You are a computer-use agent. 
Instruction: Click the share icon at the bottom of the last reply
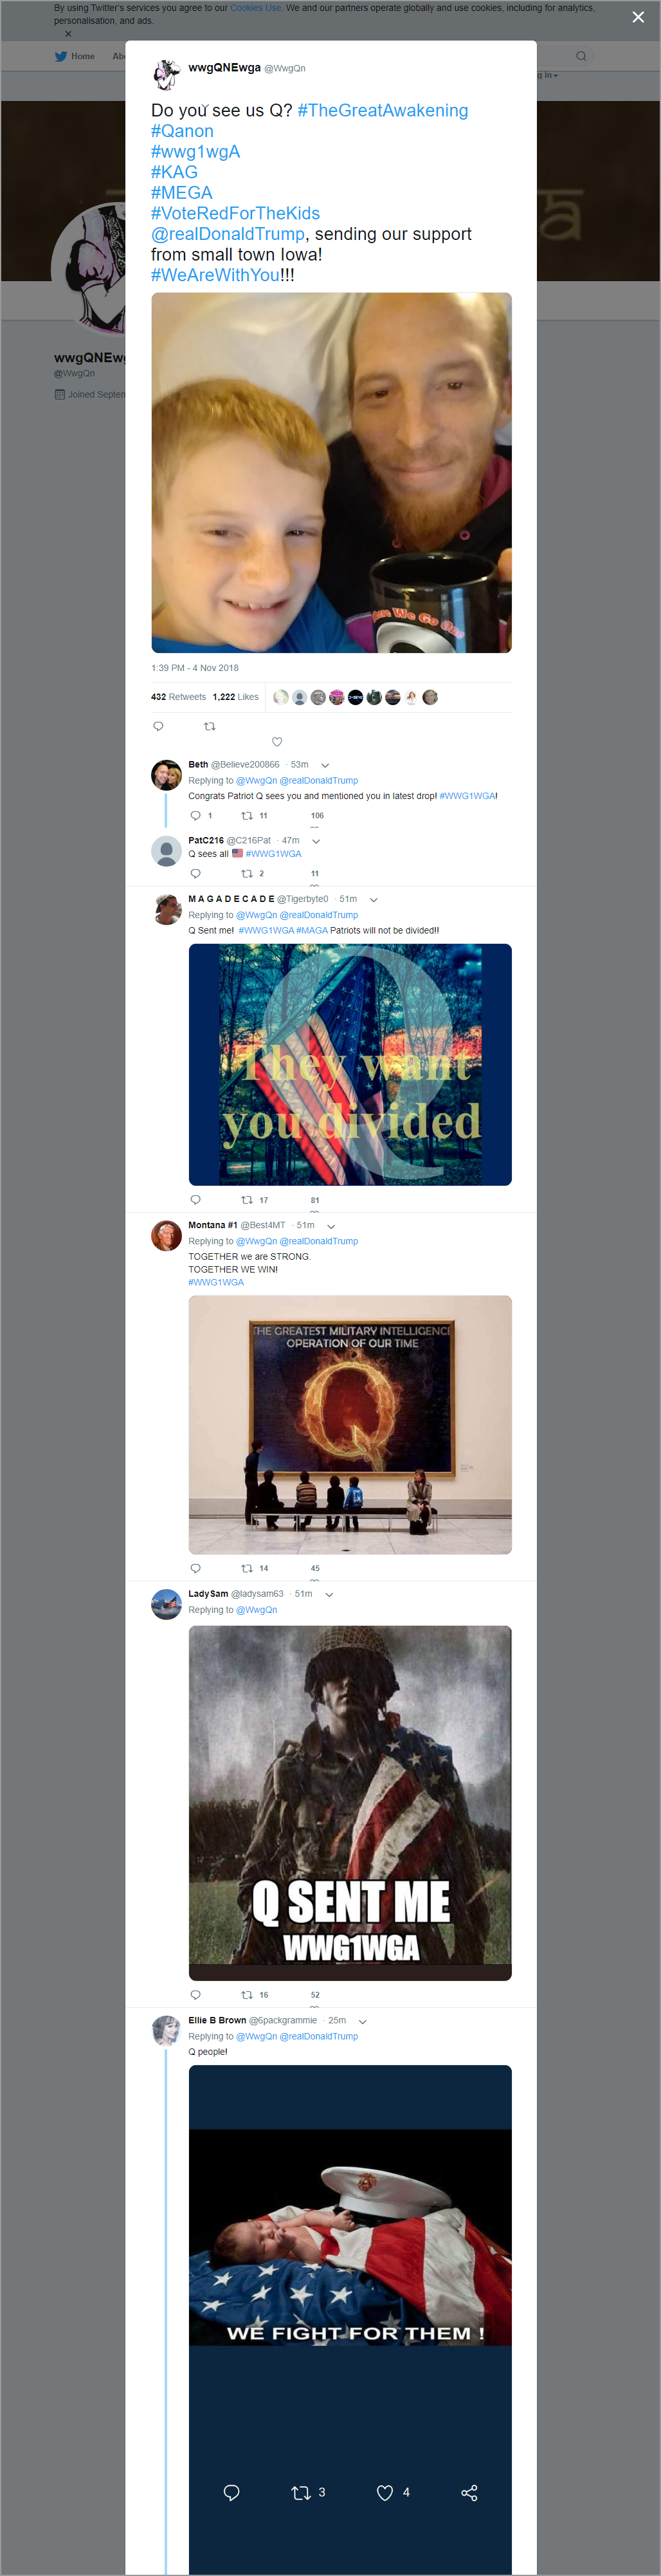pos(469,2492)
